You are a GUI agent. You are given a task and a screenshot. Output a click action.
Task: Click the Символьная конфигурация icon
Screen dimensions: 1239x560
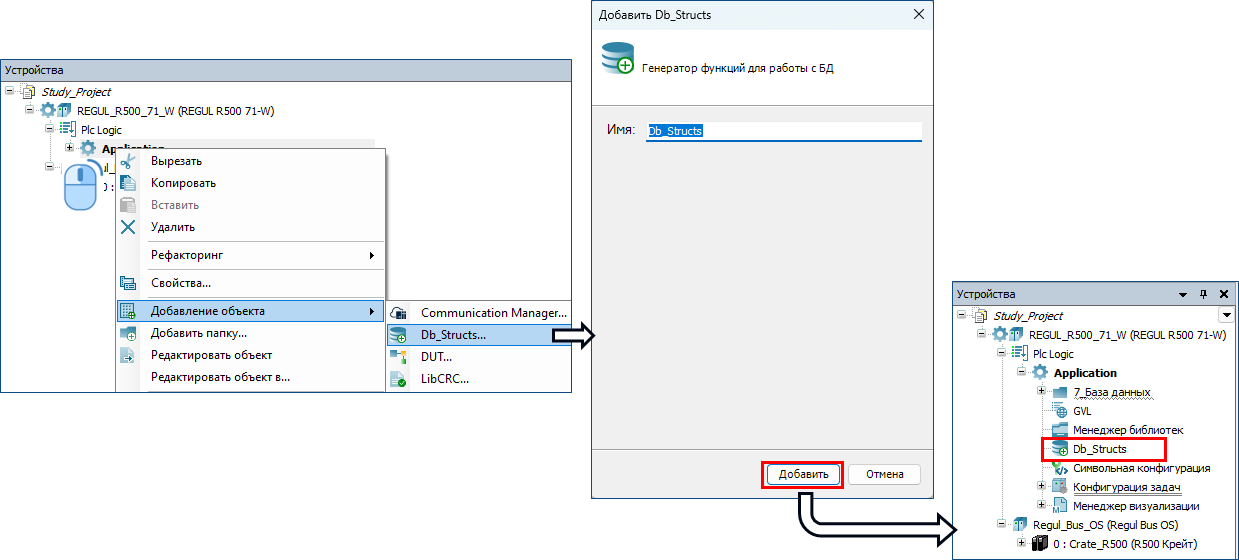tap(1060, 468)
